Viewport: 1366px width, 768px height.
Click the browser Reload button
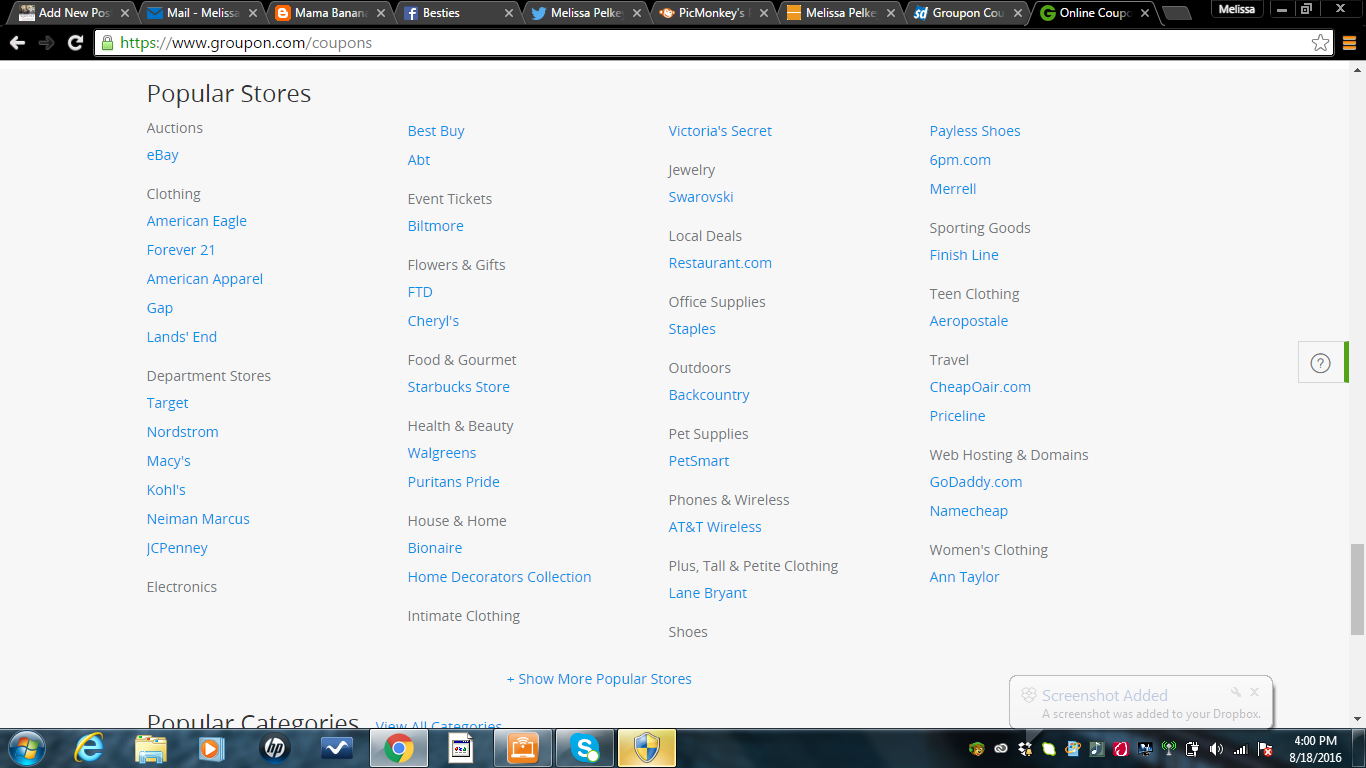point(75,43)
